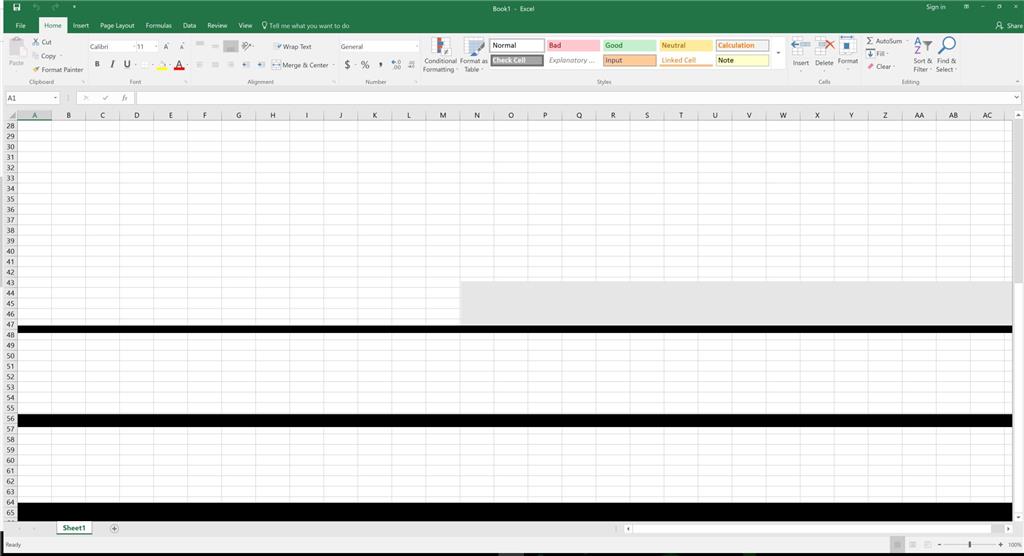The image size is (1024, 556).
Task: Open the font size dropdown
Action: point(155,46)
